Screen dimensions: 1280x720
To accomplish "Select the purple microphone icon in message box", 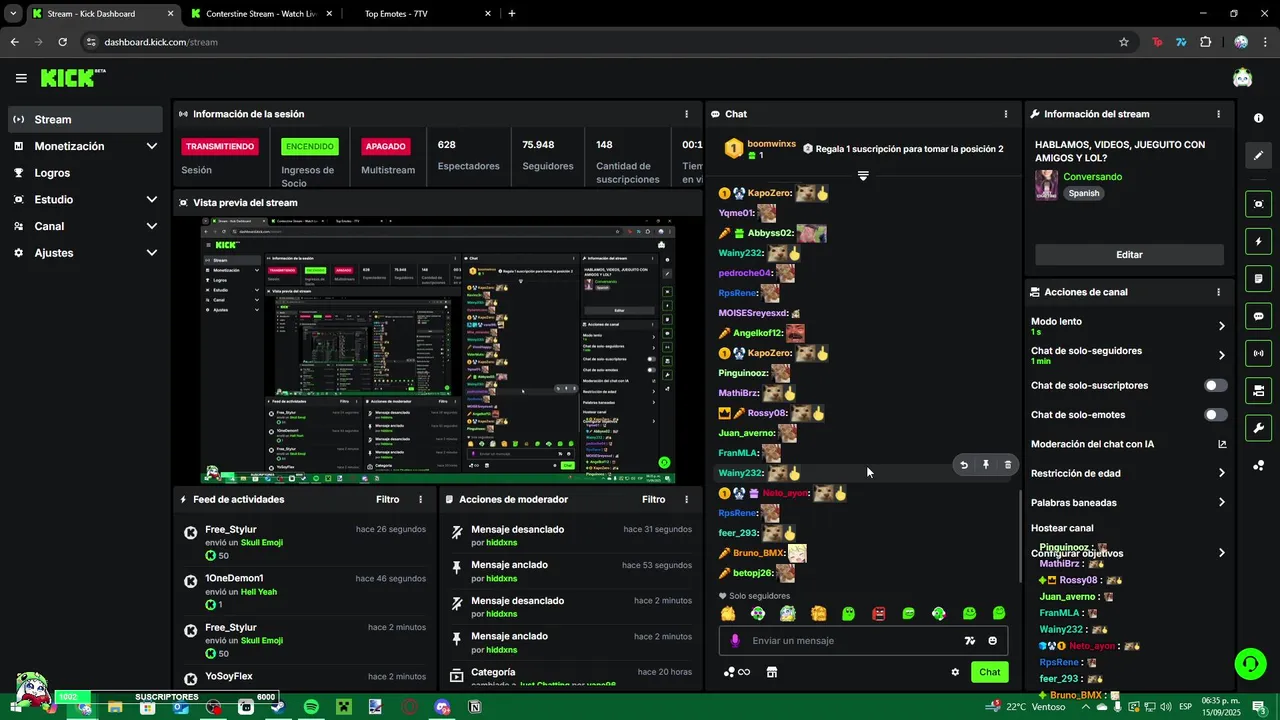I will pyautogui.click(x=735, y=641).
